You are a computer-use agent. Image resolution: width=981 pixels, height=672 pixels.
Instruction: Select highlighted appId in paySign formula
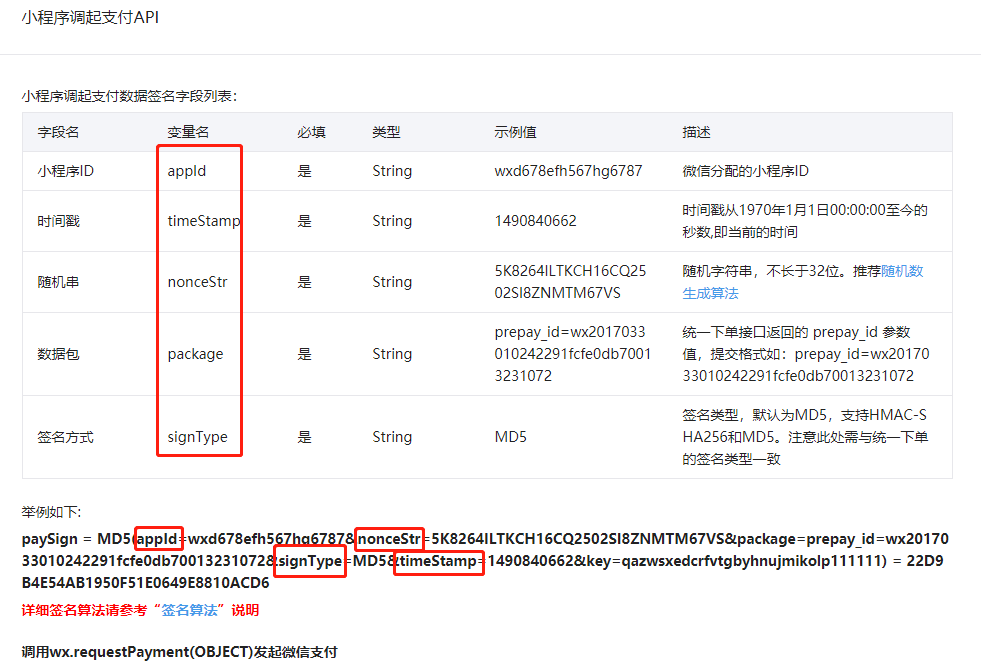coord(158,538)
